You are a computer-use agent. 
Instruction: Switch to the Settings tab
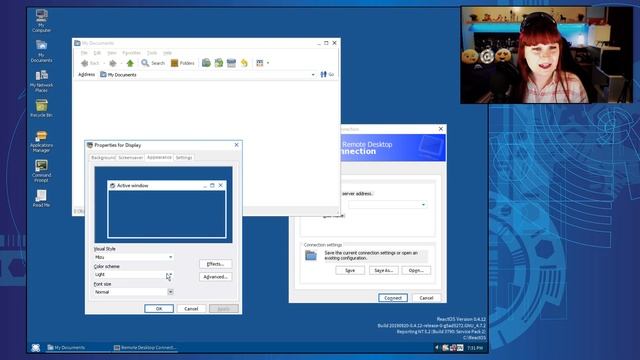(184, 158)
